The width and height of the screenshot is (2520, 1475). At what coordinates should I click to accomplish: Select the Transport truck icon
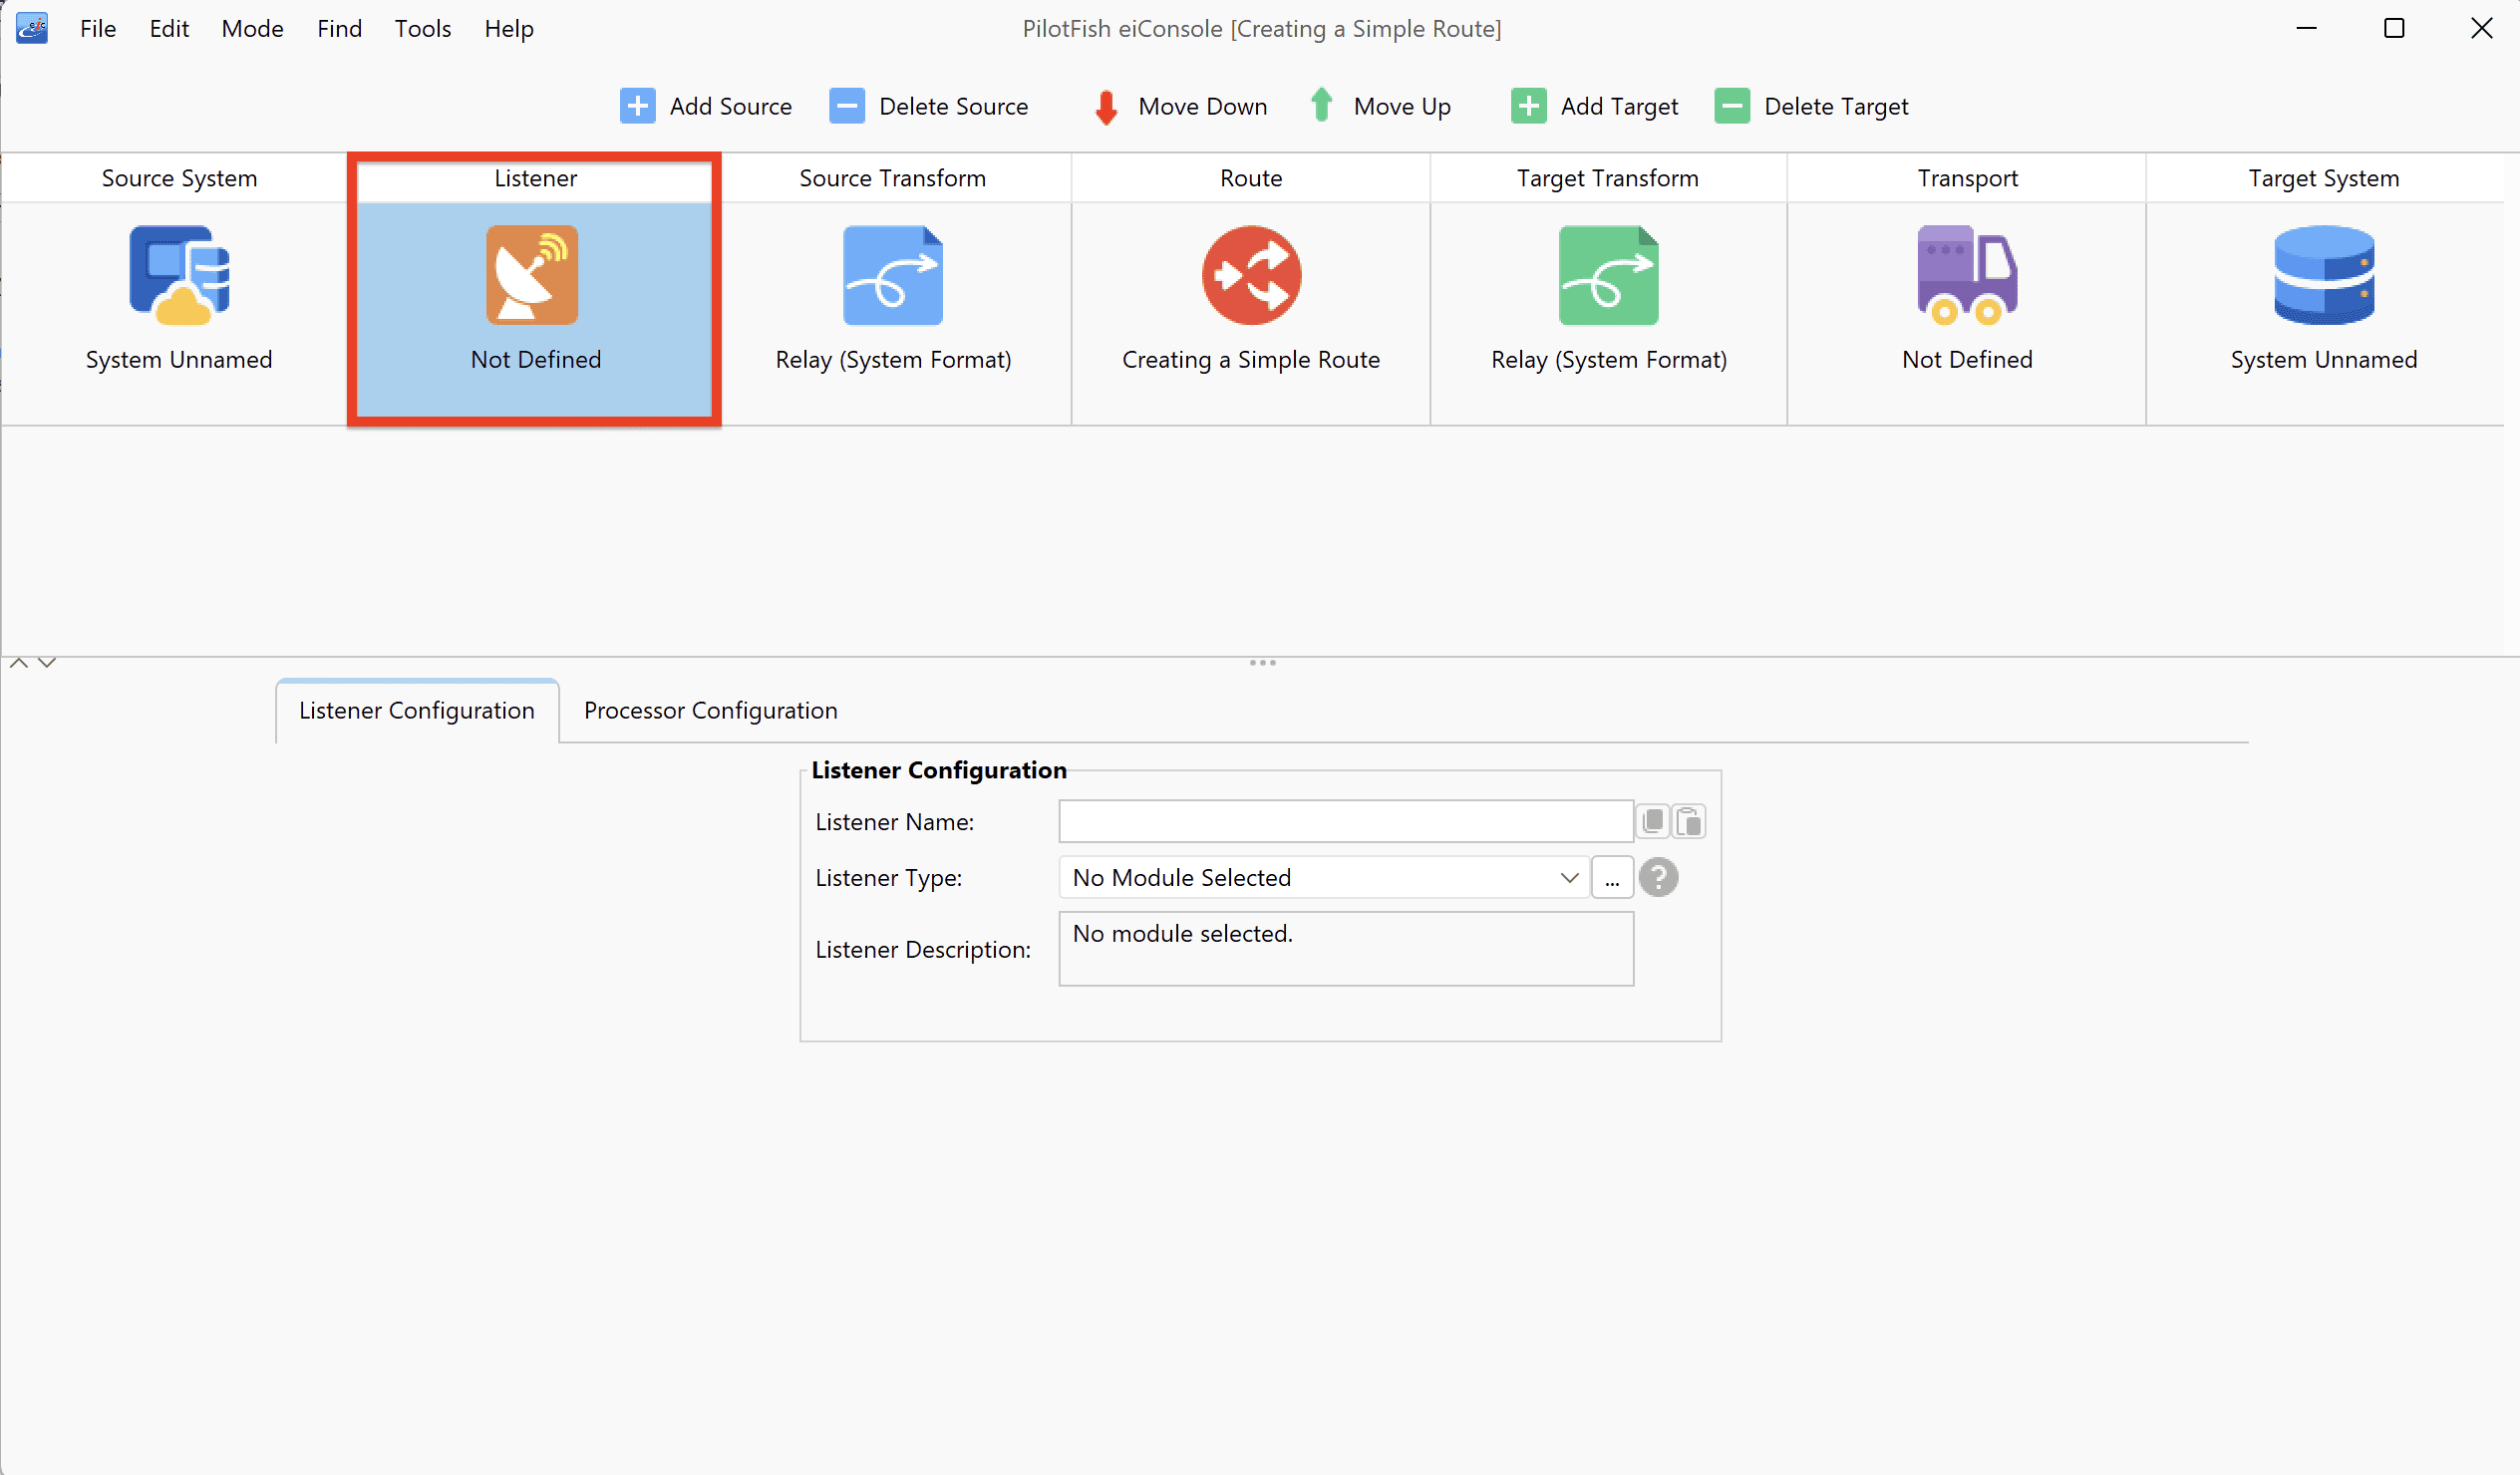pyautogui.click(x=1967, y=275)
